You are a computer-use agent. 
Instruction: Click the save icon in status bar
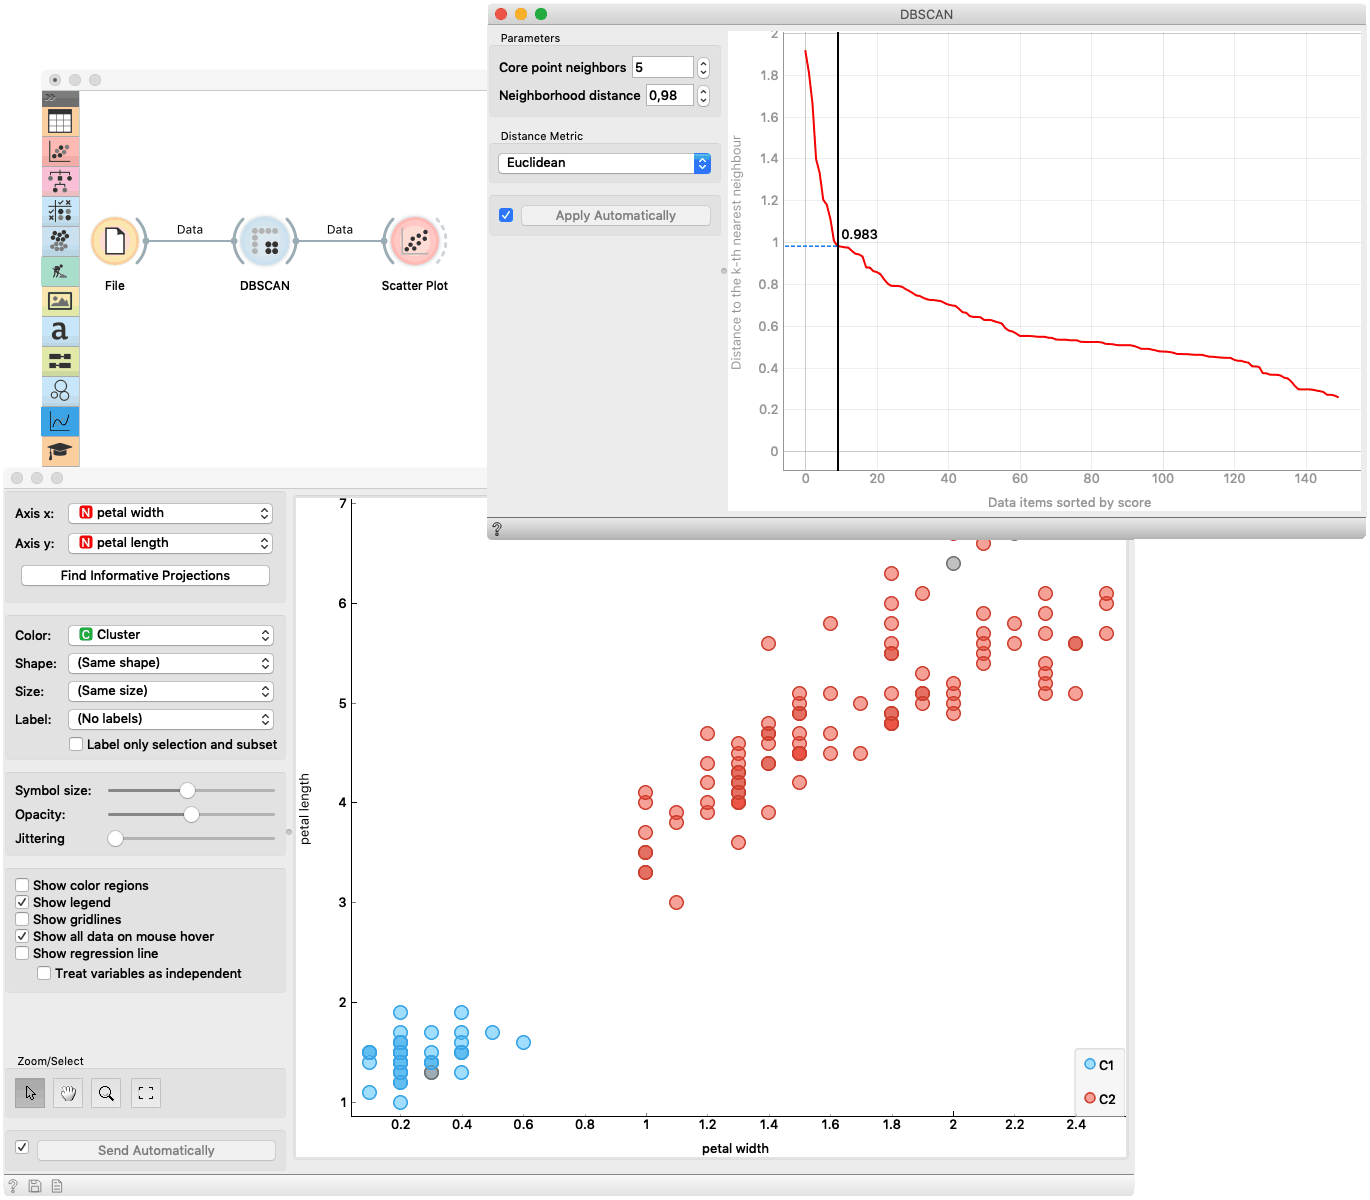35,1186
